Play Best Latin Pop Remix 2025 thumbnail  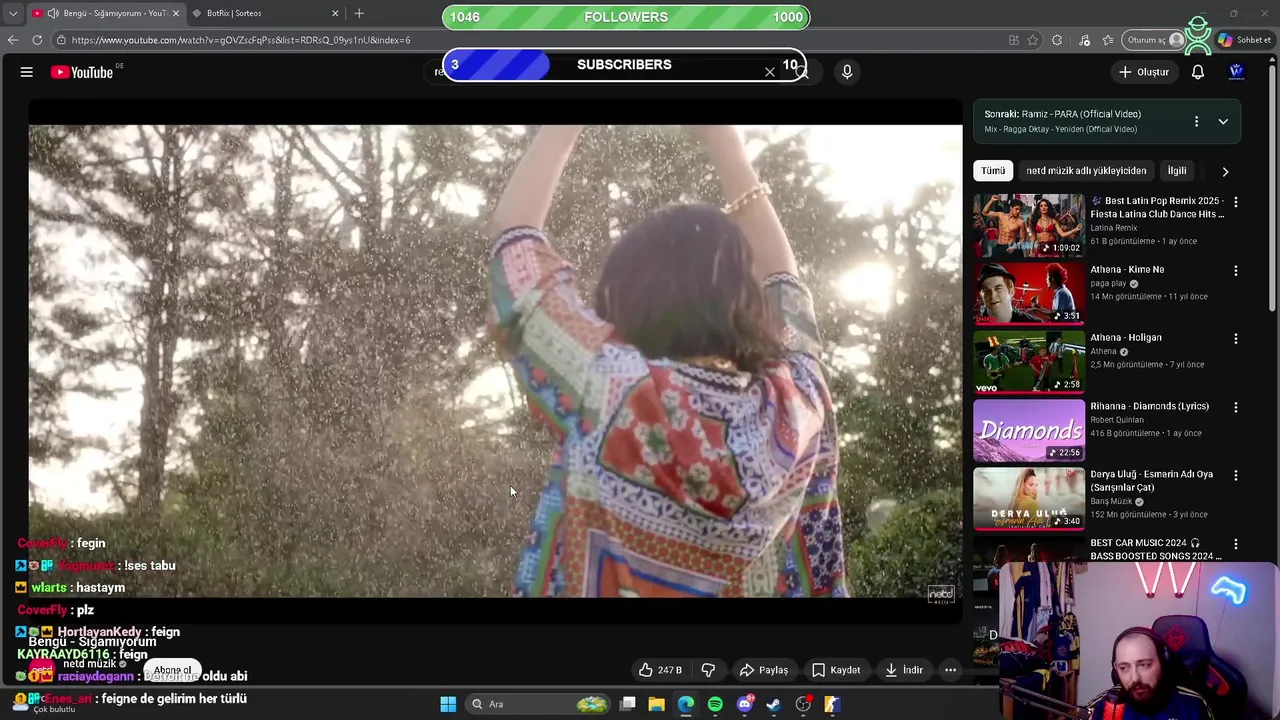tap(1029, 225)
